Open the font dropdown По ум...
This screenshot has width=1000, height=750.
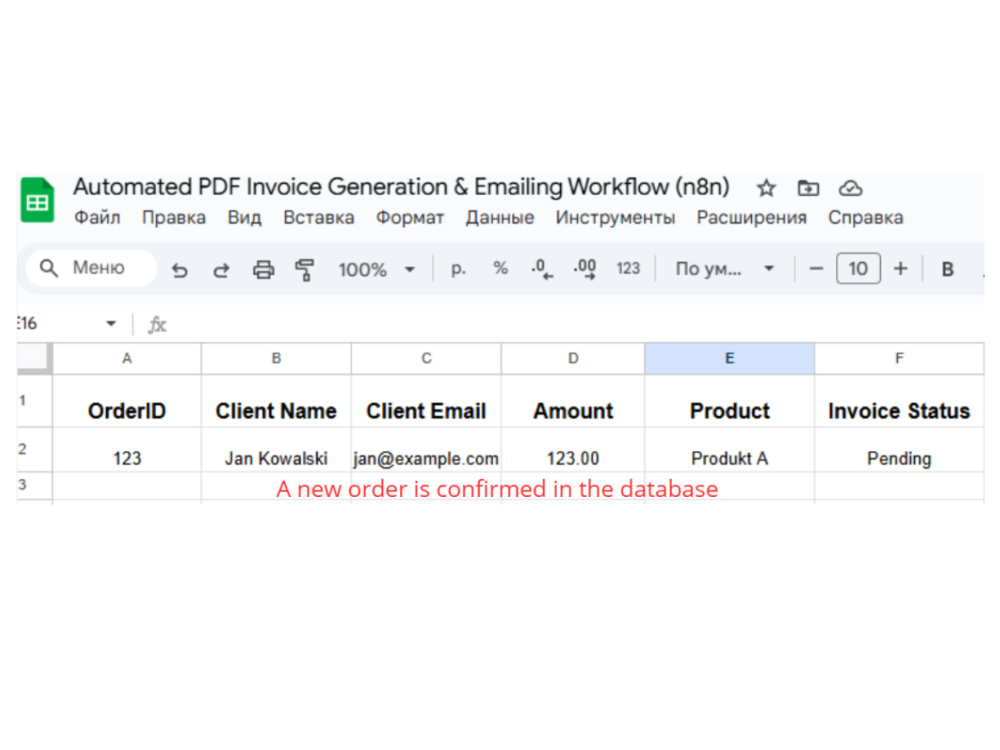(724, 268)
